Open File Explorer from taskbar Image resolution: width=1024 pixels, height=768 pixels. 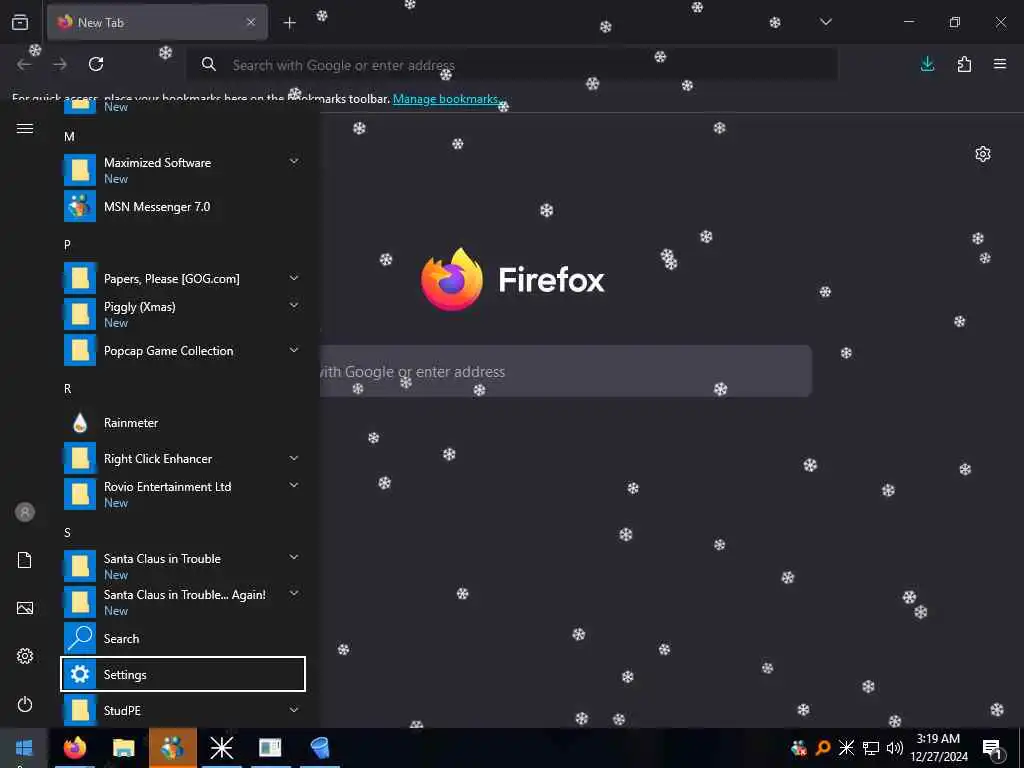123,748
